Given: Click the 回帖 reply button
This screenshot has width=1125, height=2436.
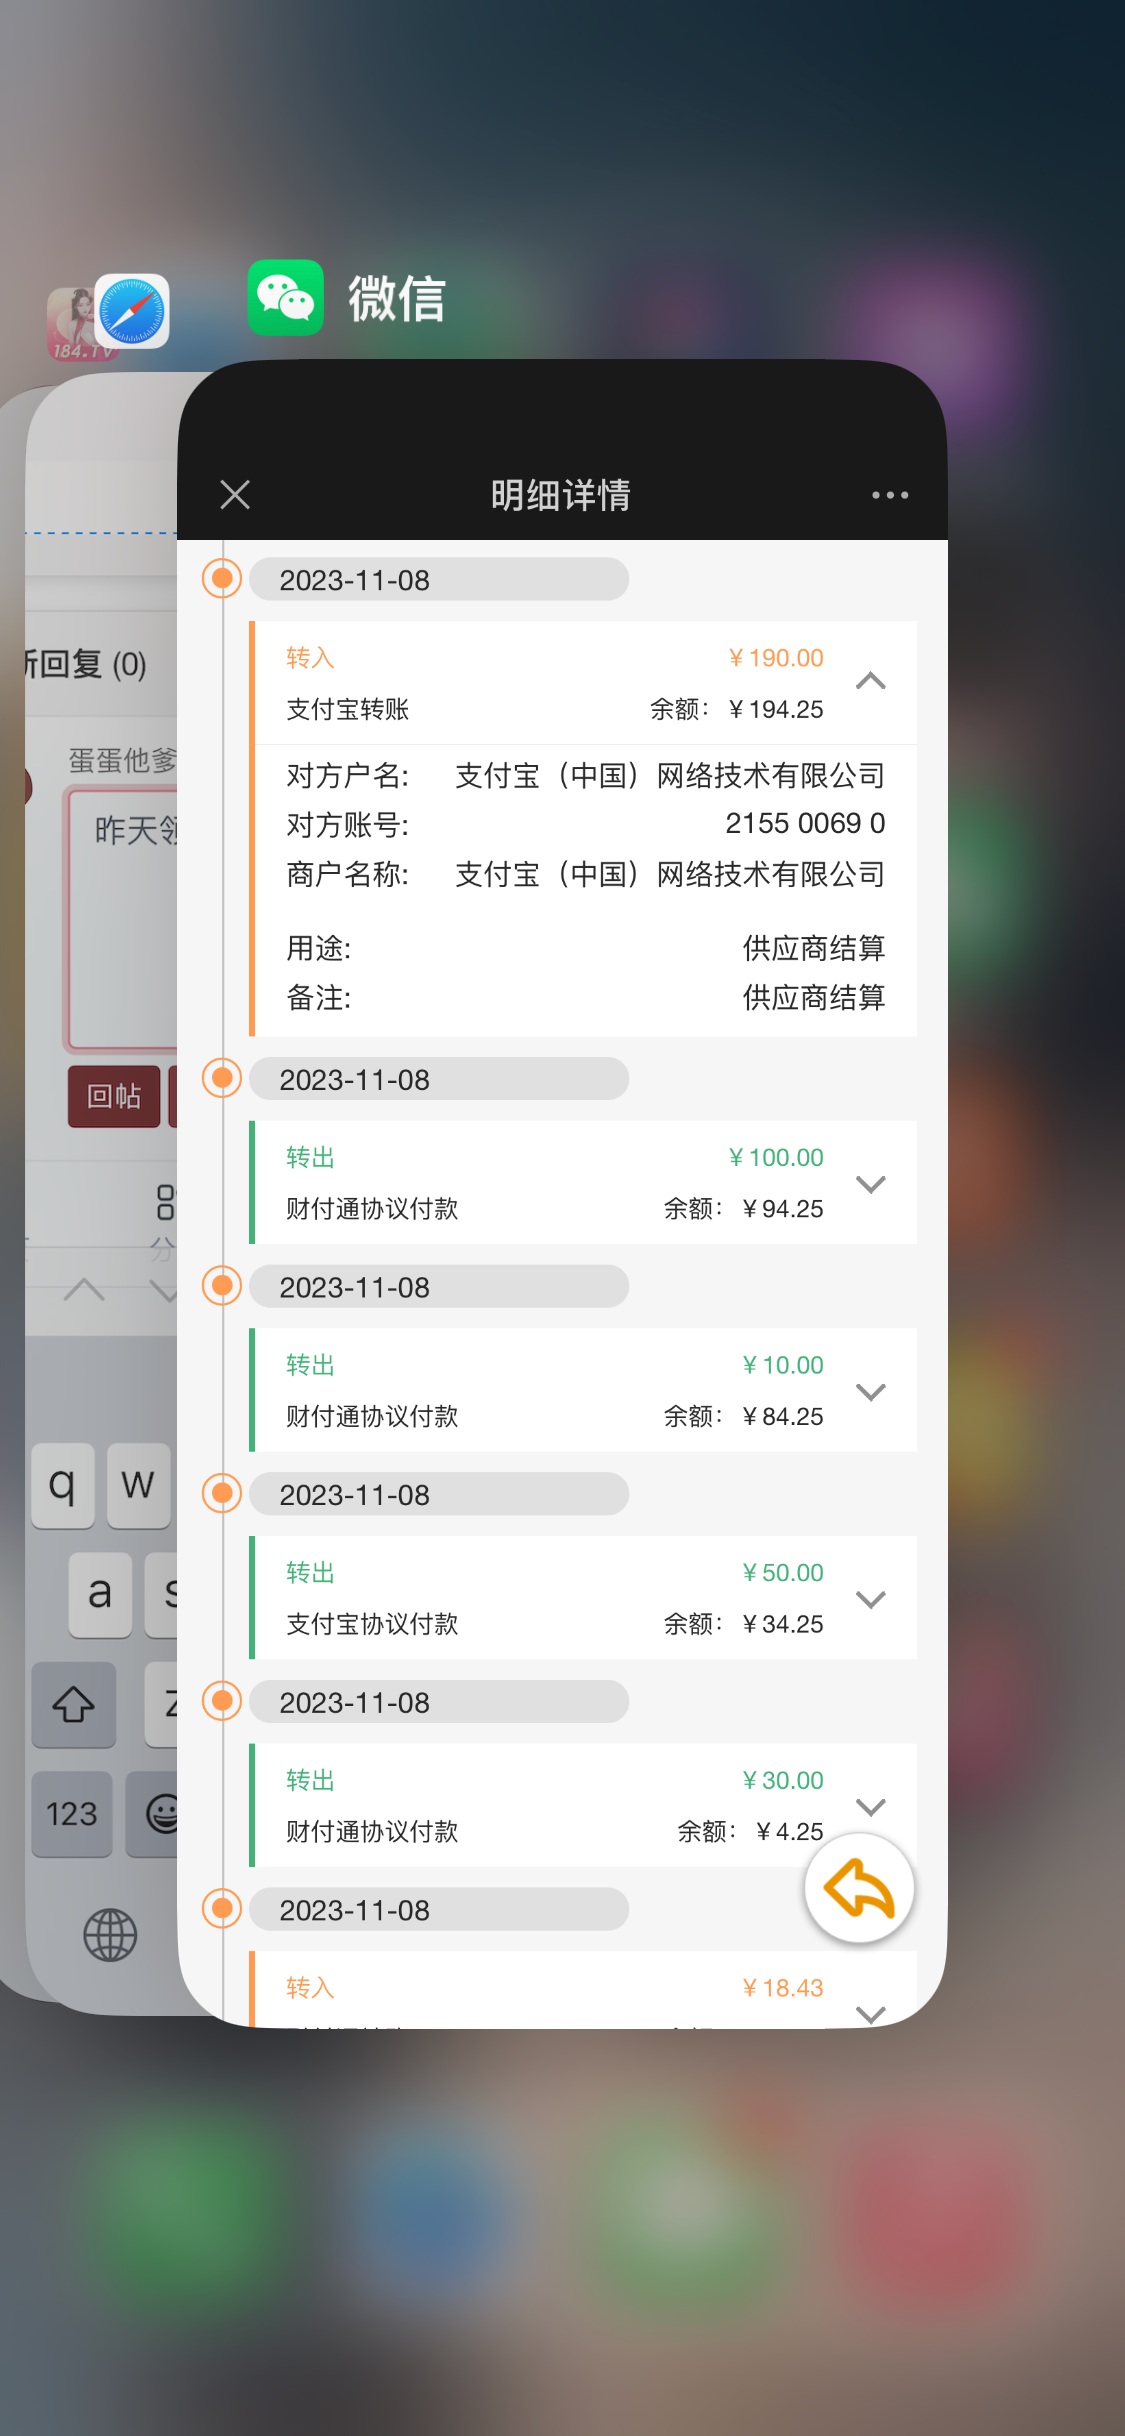Looking at the screenshot, I should coord(114,1096).
